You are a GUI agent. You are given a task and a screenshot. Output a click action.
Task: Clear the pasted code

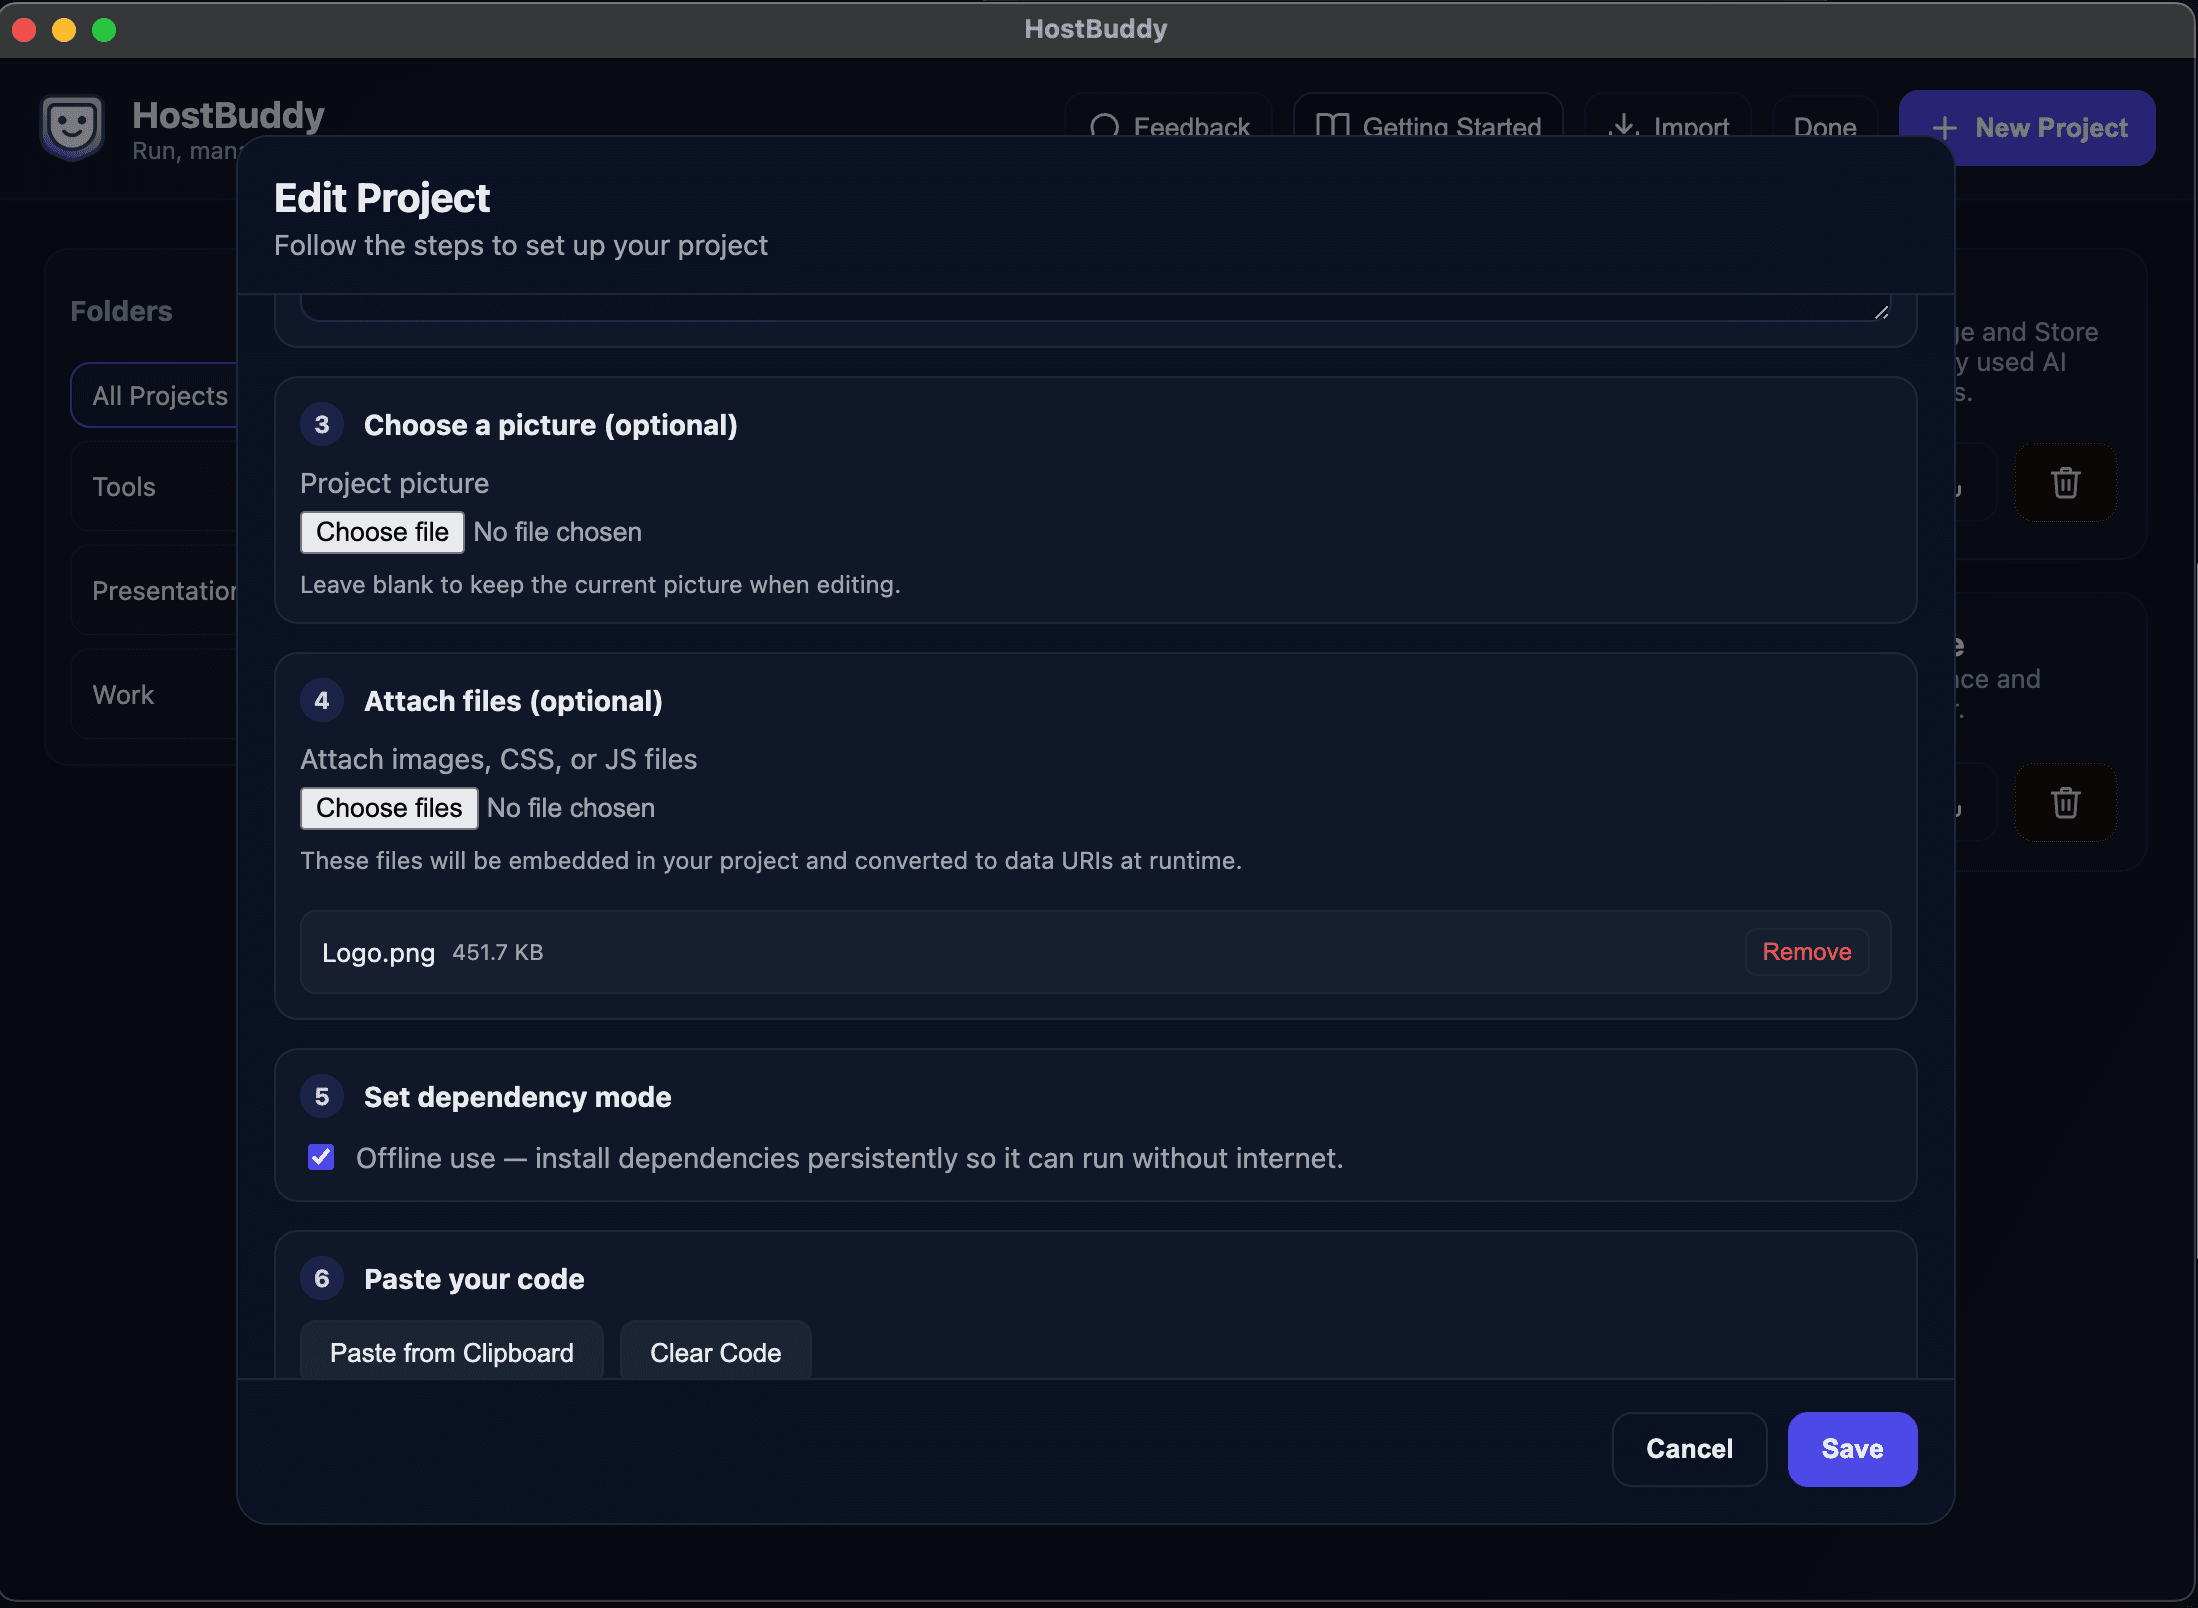(x=715, y=1352)
